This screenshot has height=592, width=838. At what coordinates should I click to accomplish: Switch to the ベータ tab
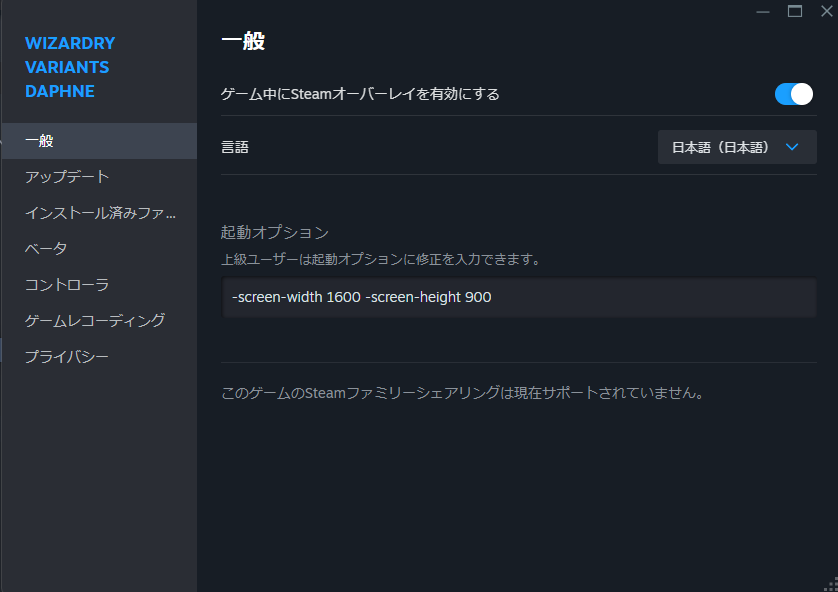click(99, 248)
